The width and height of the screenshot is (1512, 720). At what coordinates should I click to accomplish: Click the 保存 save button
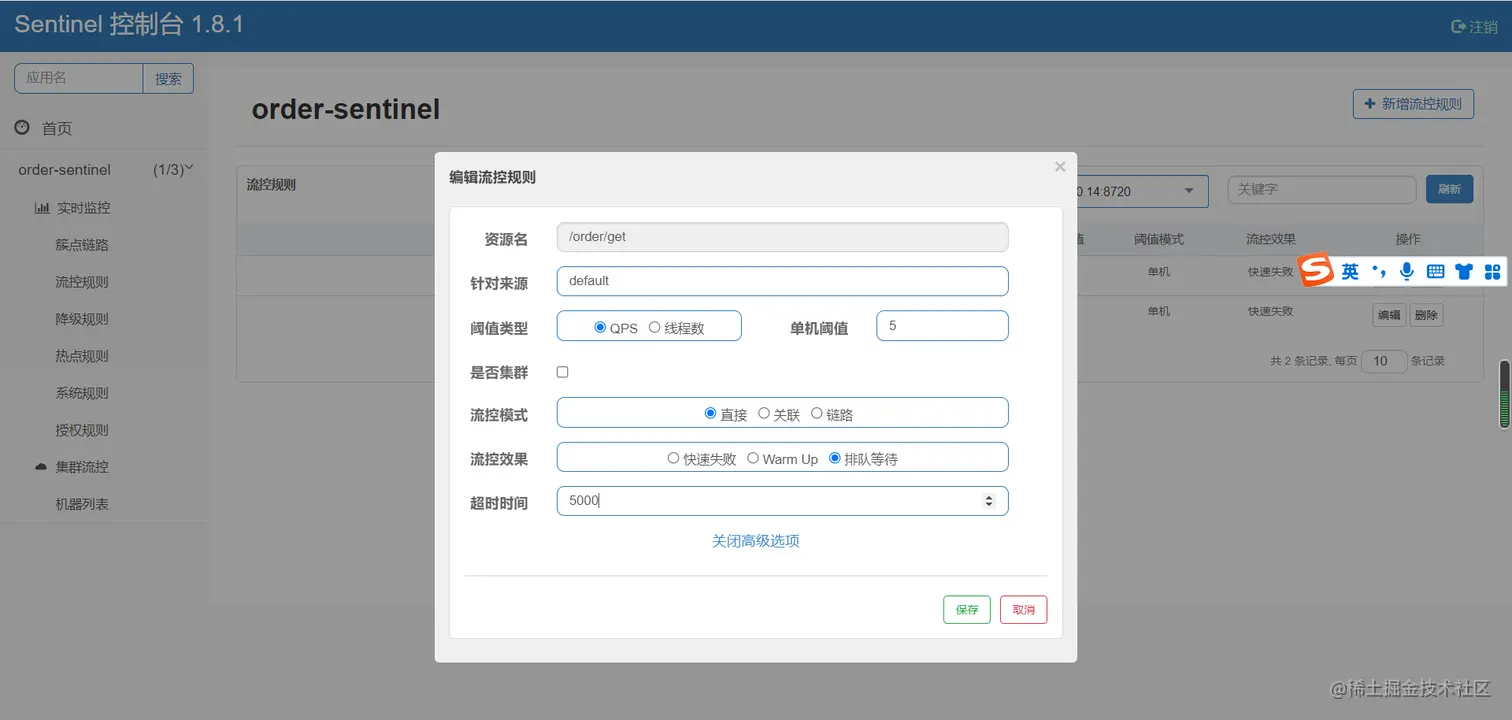[x=967, y=610]
